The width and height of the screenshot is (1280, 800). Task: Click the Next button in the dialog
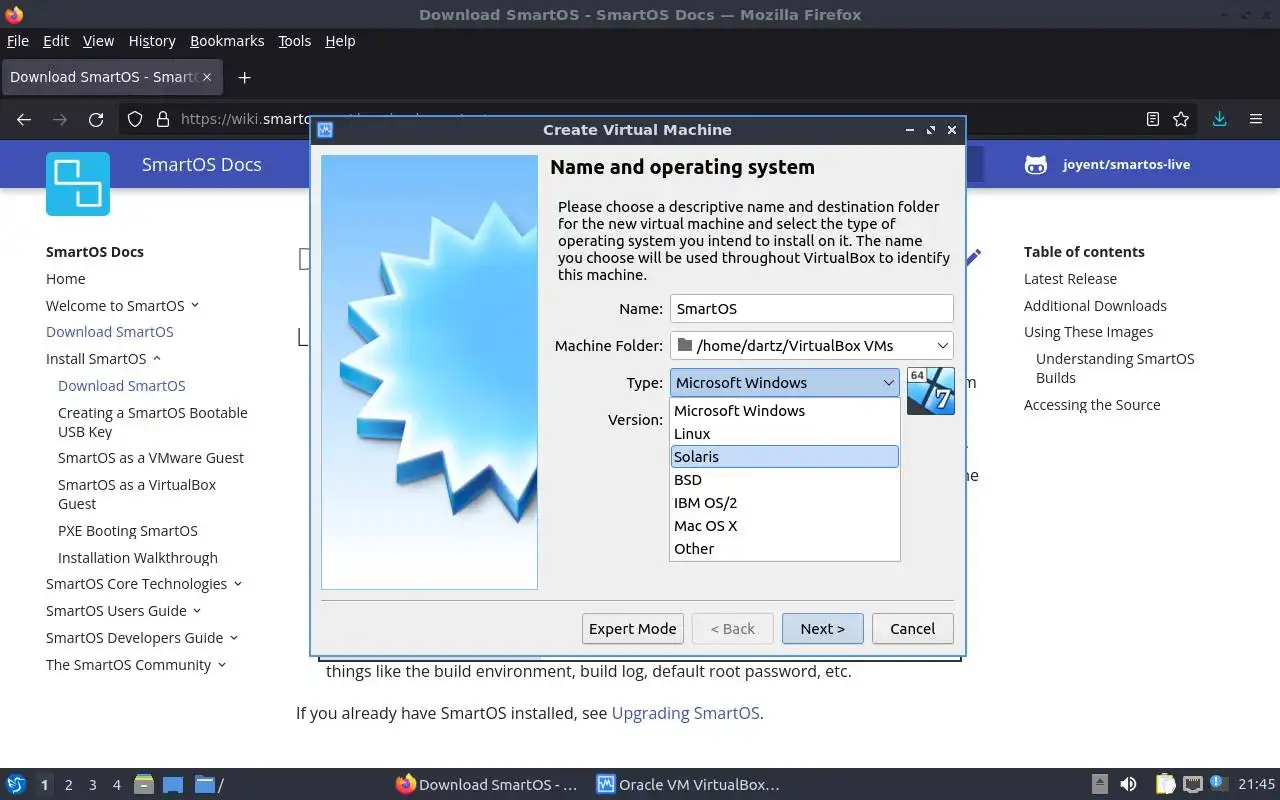[822, 629]
